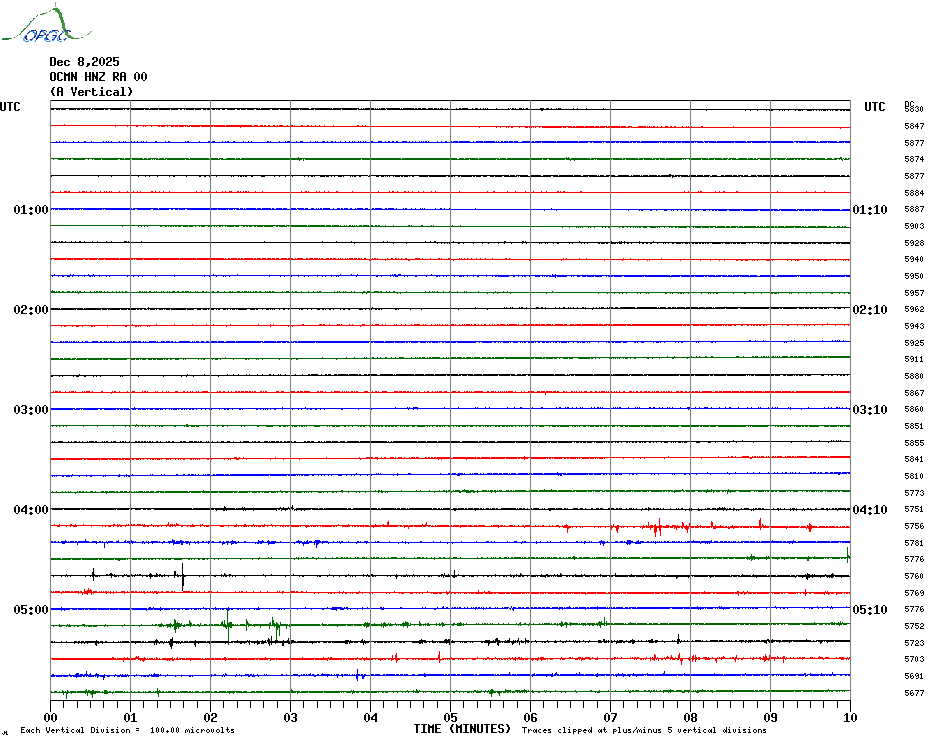
Task: Select the 03:10 time label
Action: [x=870, y=410]
